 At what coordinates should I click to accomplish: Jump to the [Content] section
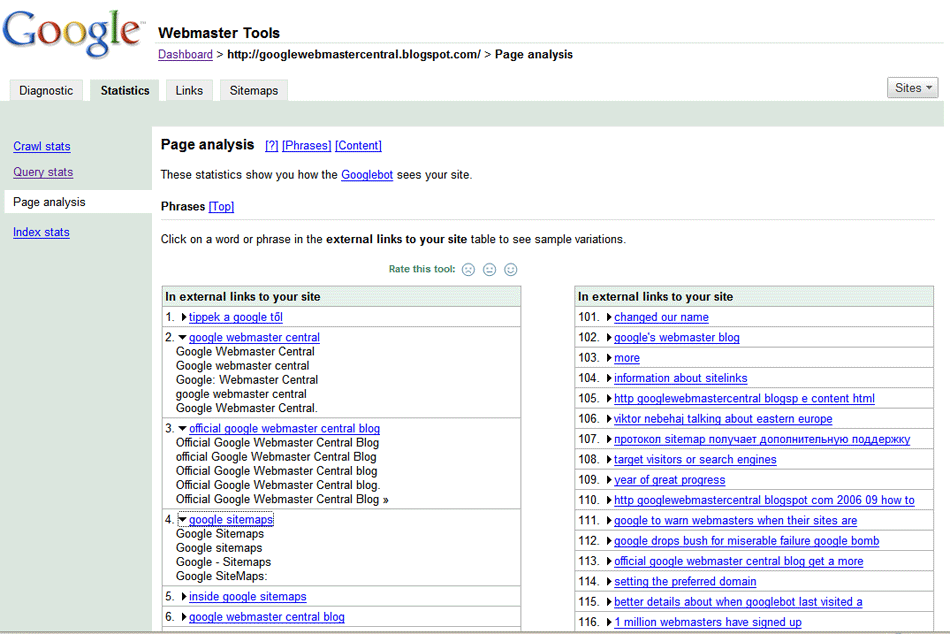[x=358, y=145]
